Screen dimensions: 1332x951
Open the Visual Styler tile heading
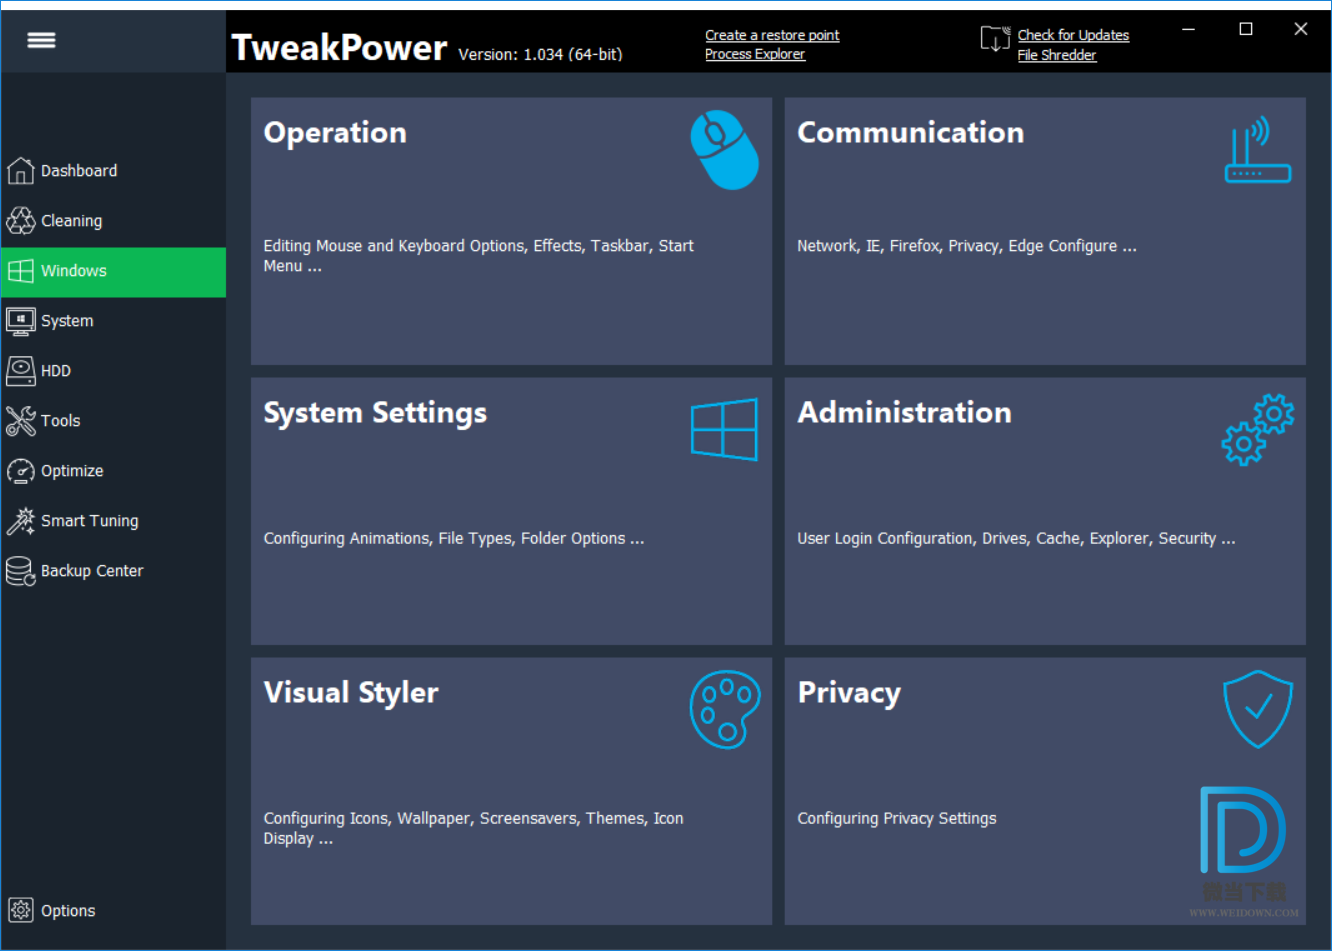tap(351, 693)
